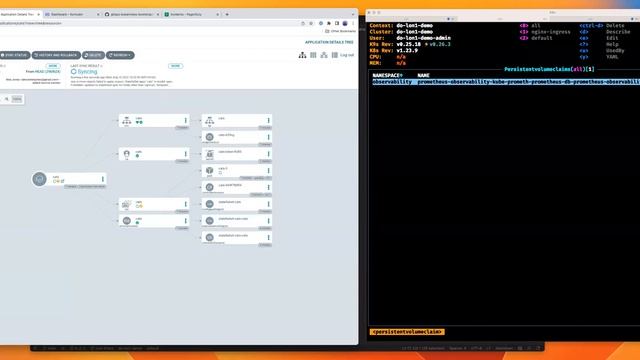The height and width of the screenshot is (360, 640).
Task: Select the root application node icon
Action: pos(40,179)
